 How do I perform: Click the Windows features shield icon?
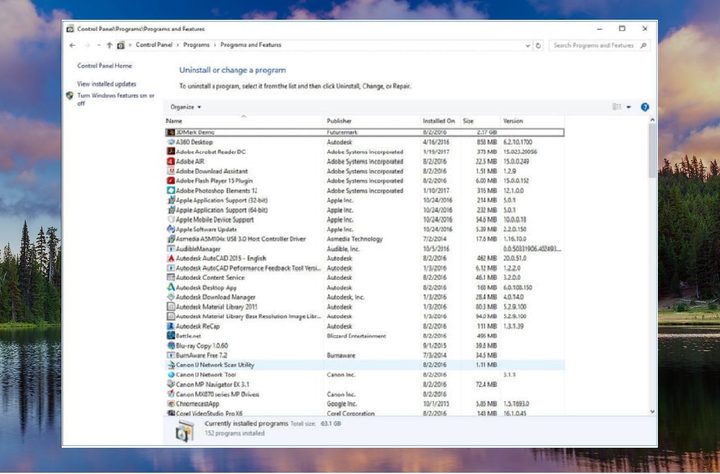coord(70,96)
